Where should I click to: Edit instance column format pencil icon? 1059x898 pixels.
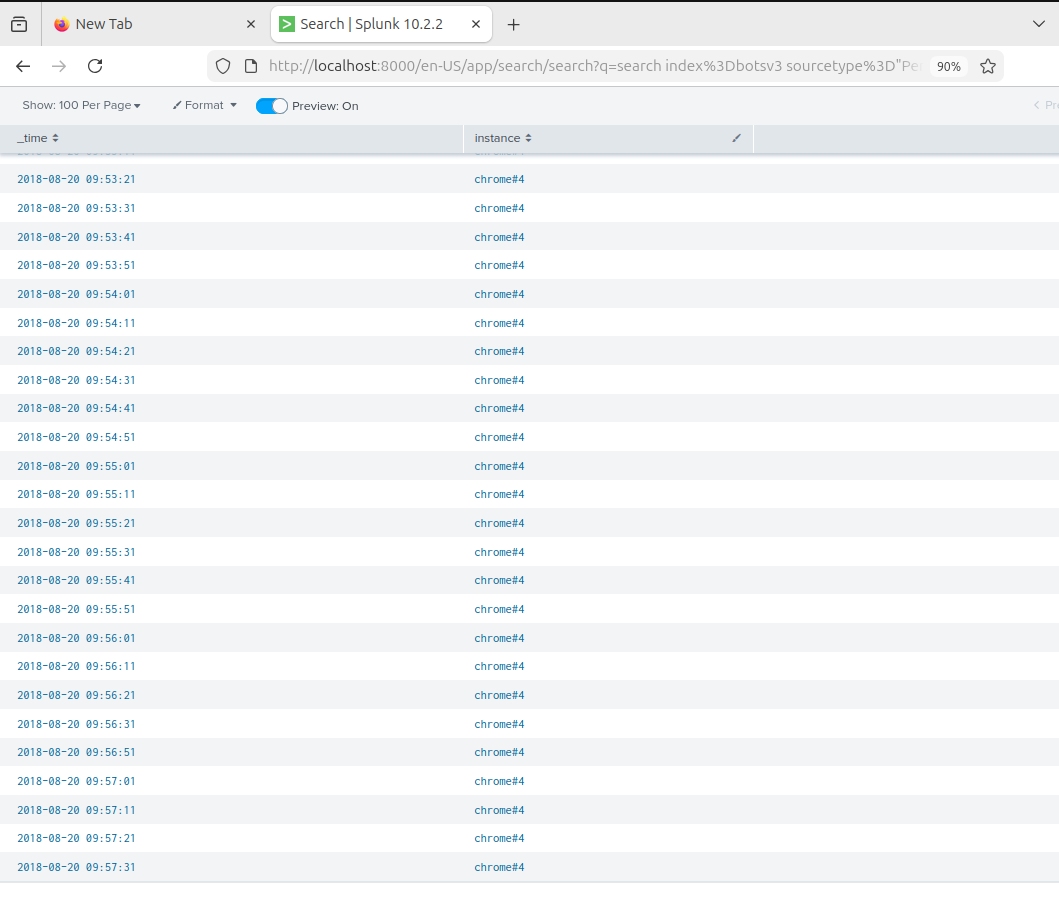(736, 138)
